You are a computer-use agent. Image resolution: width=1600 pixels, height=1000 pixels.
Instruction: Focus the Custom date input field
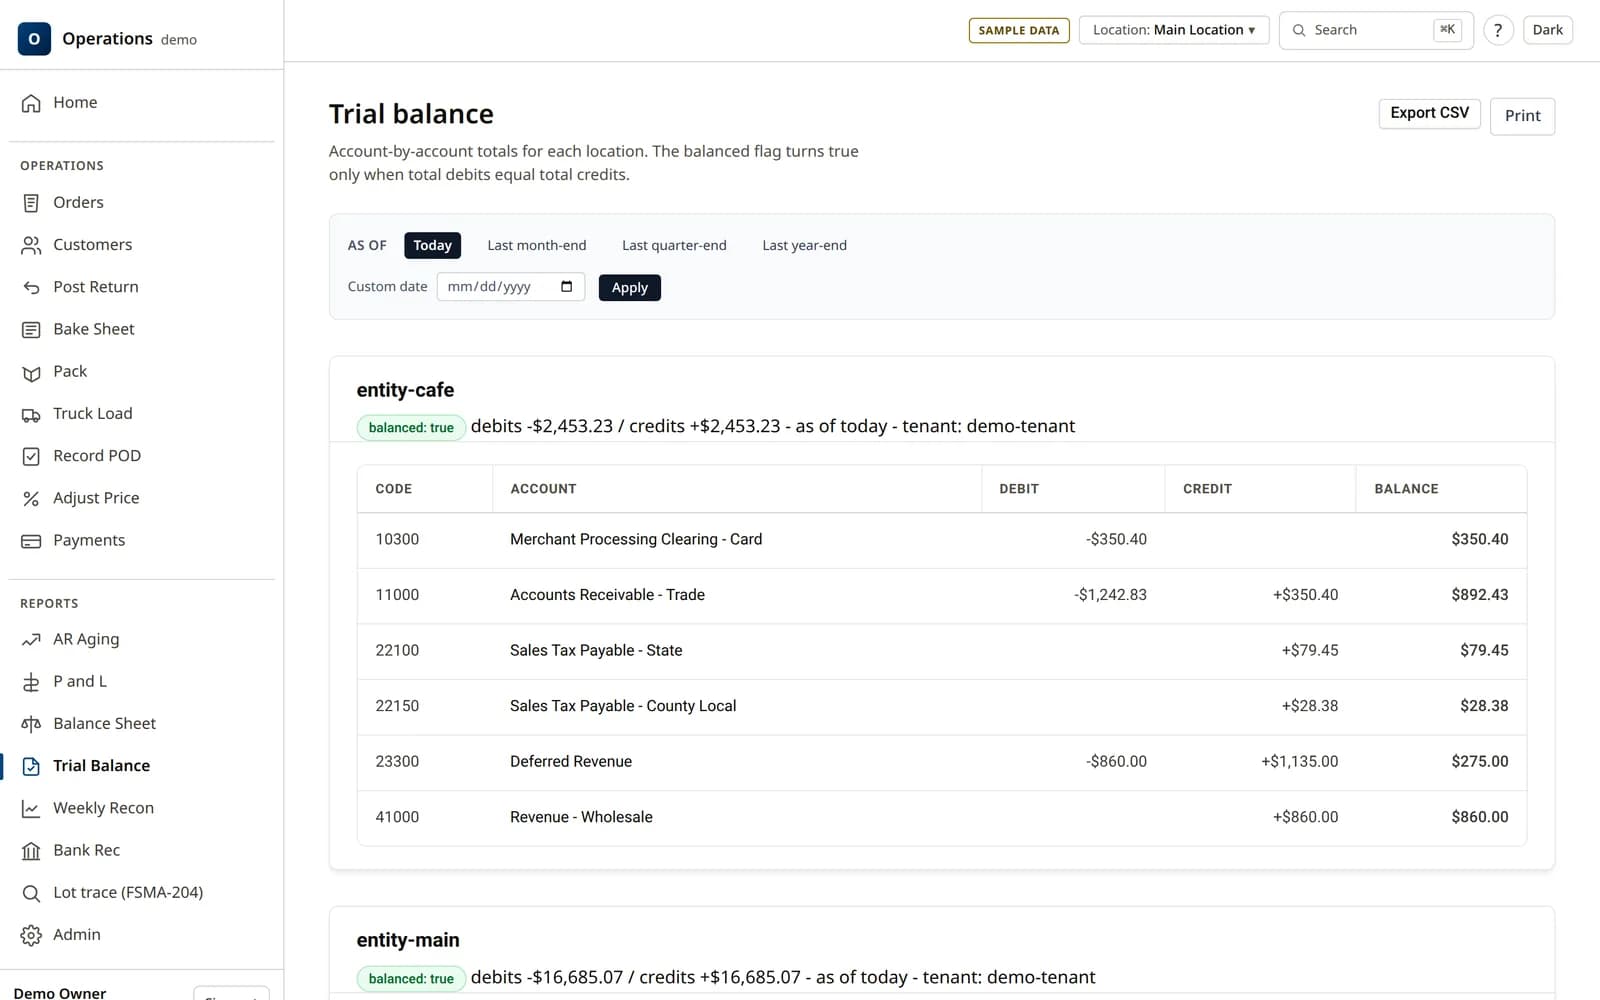[510, 287]
